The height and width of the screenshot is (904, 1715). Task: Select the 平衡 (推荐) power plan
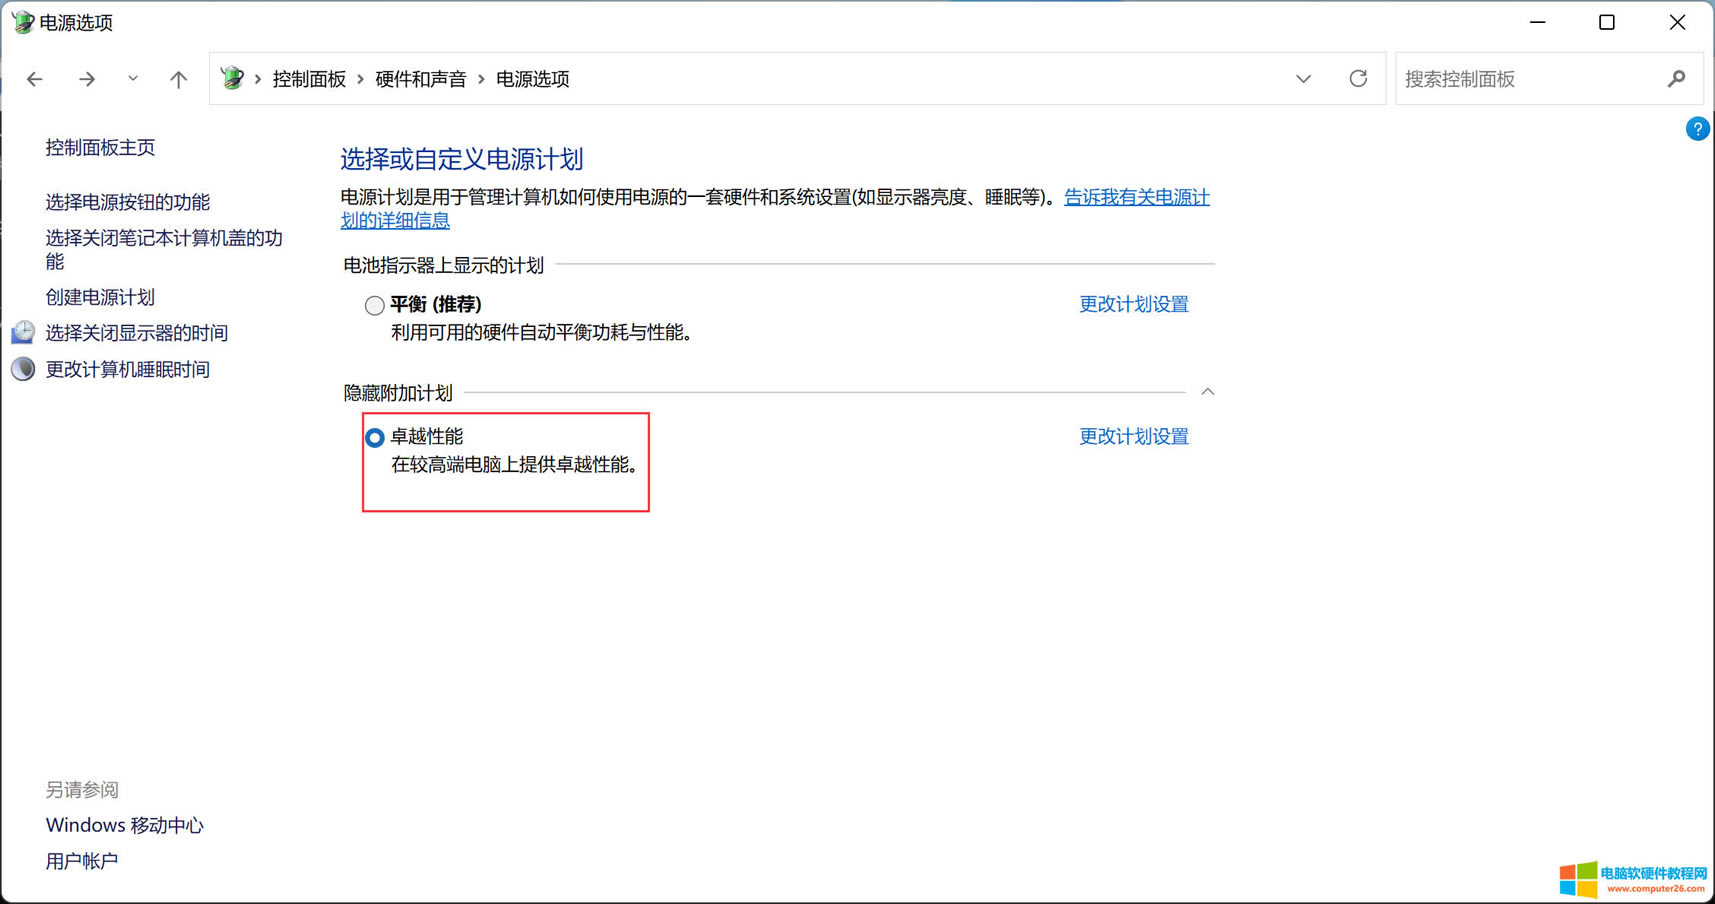pos(374,305)
